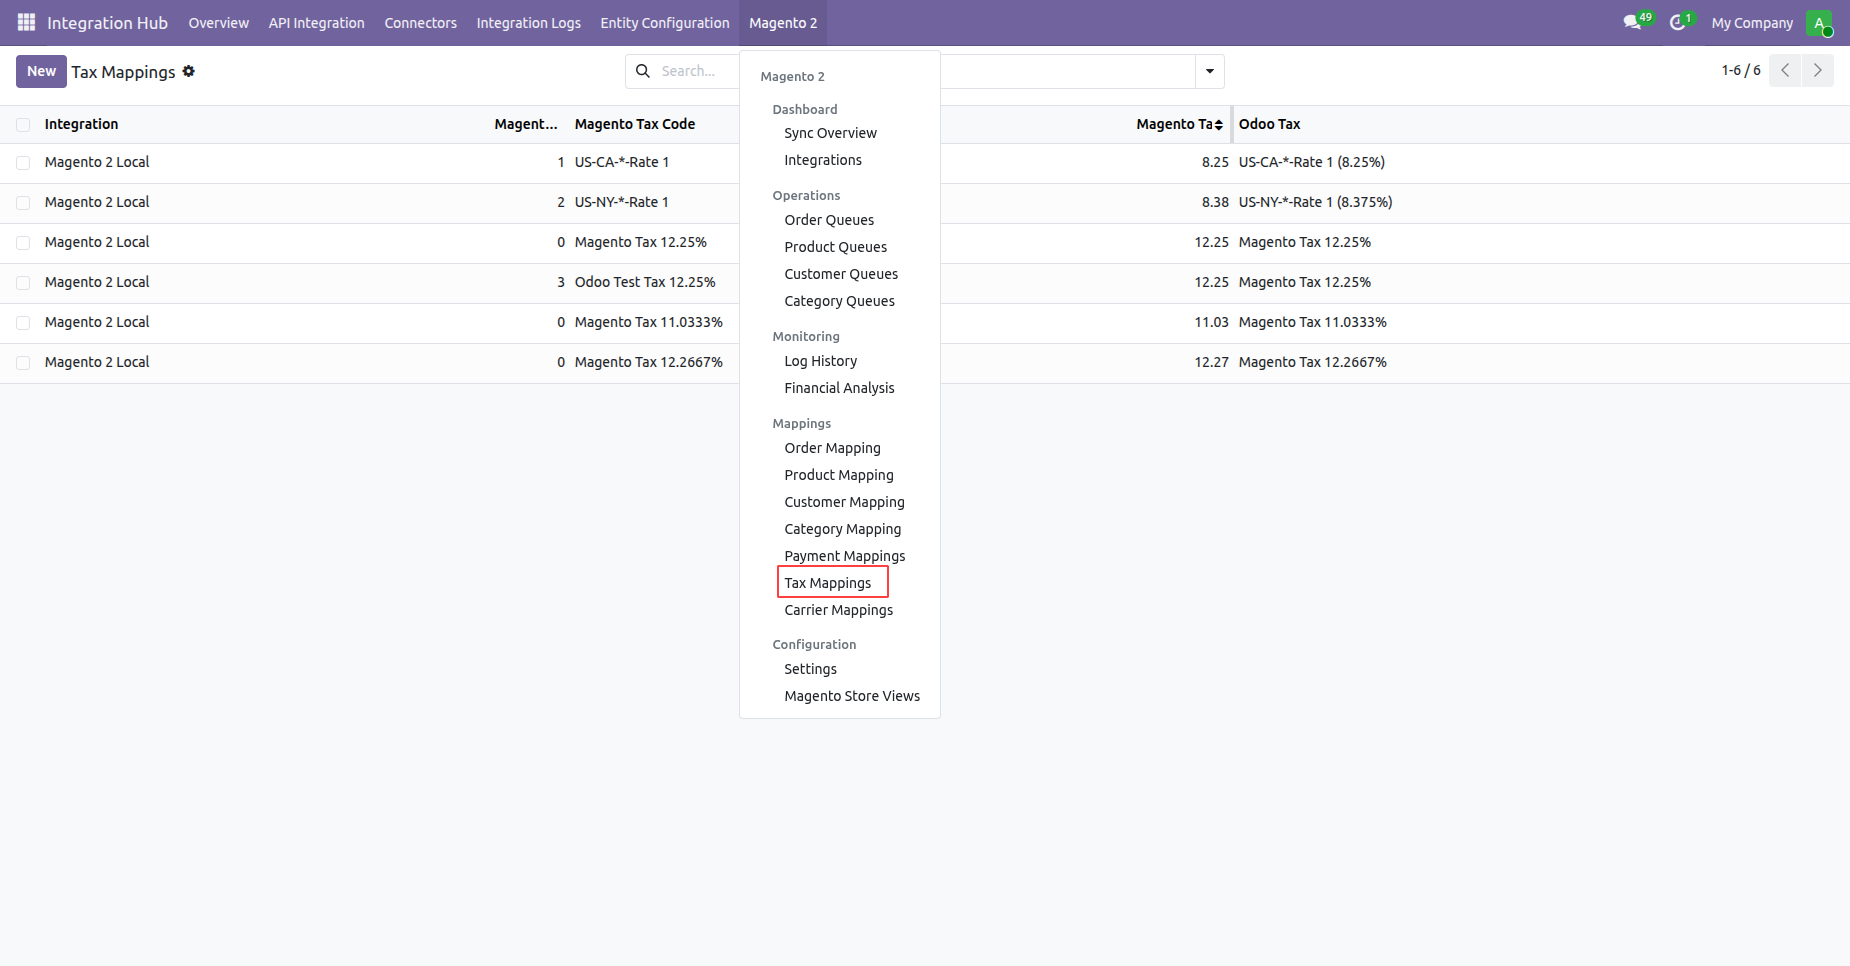Click the Integration Hub app title
1850x966 pixels.
coord(107,23)
